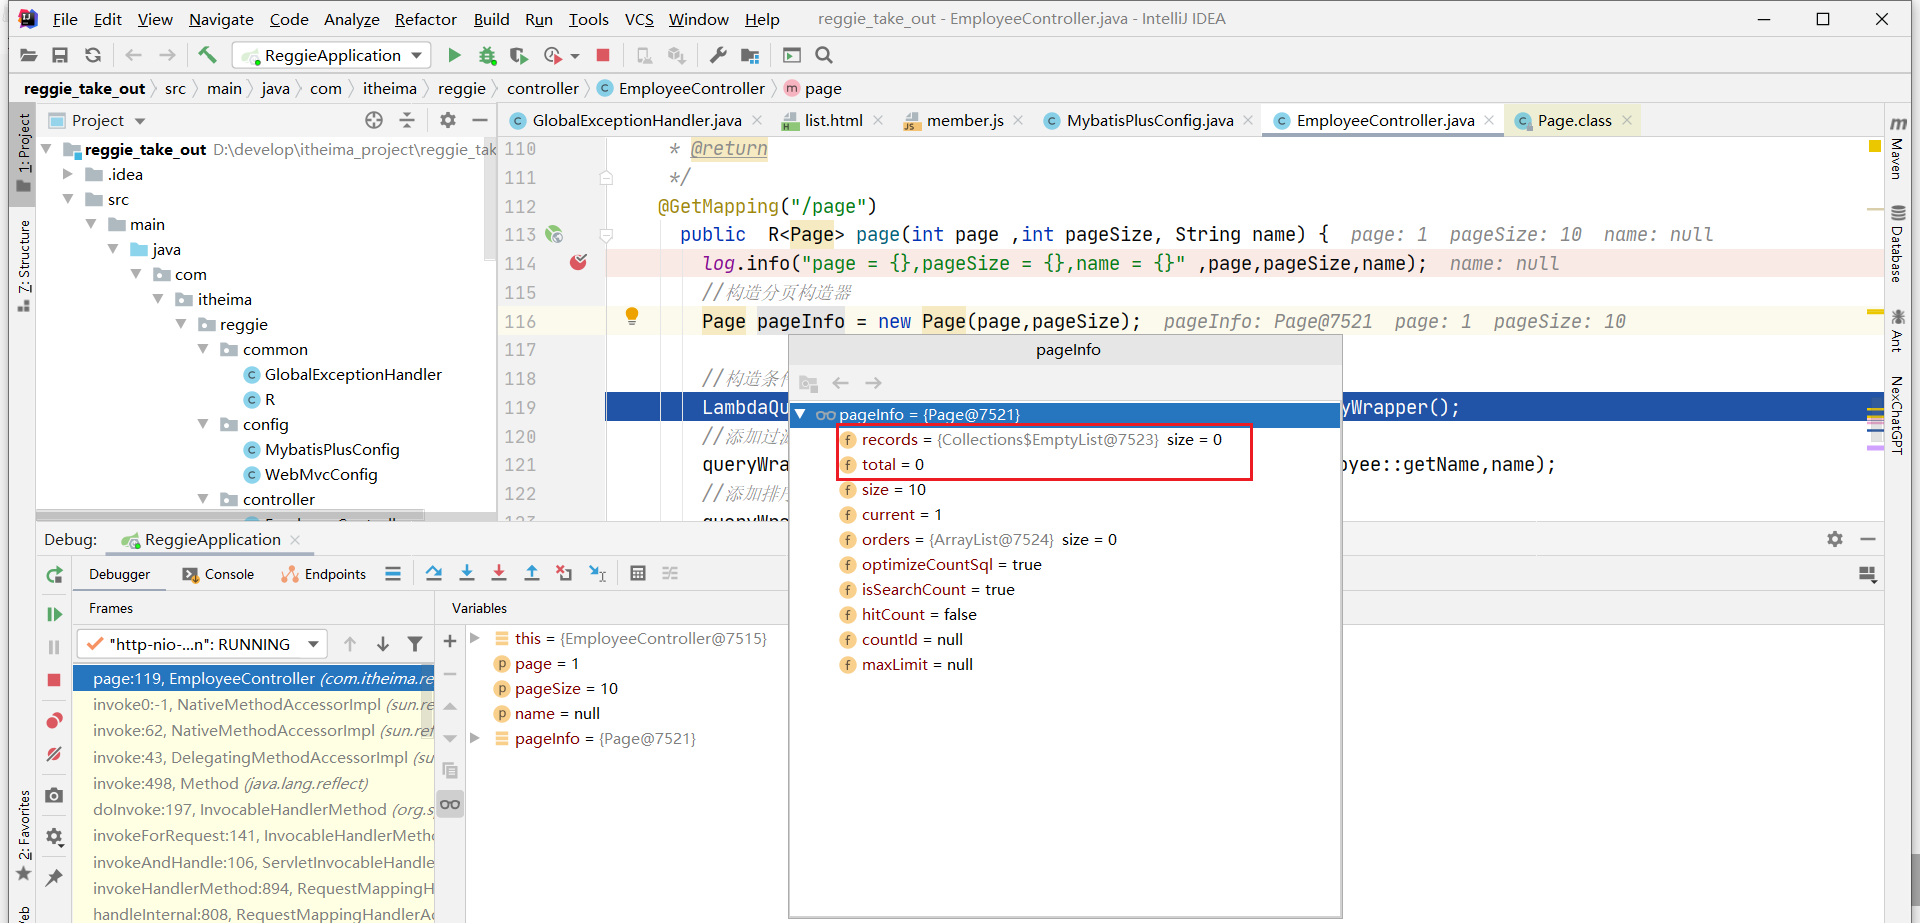The width and height of the screenshot is (1920, 923).
Task: Open Evaluate Expression calculator icon
Action: tap(638, 573)
